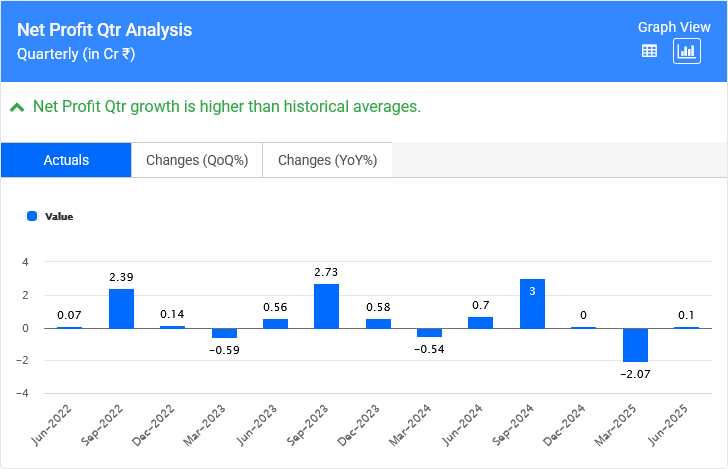Click the Graph View label
This screenshot has height=469, width=728.
tap(674, 28)
